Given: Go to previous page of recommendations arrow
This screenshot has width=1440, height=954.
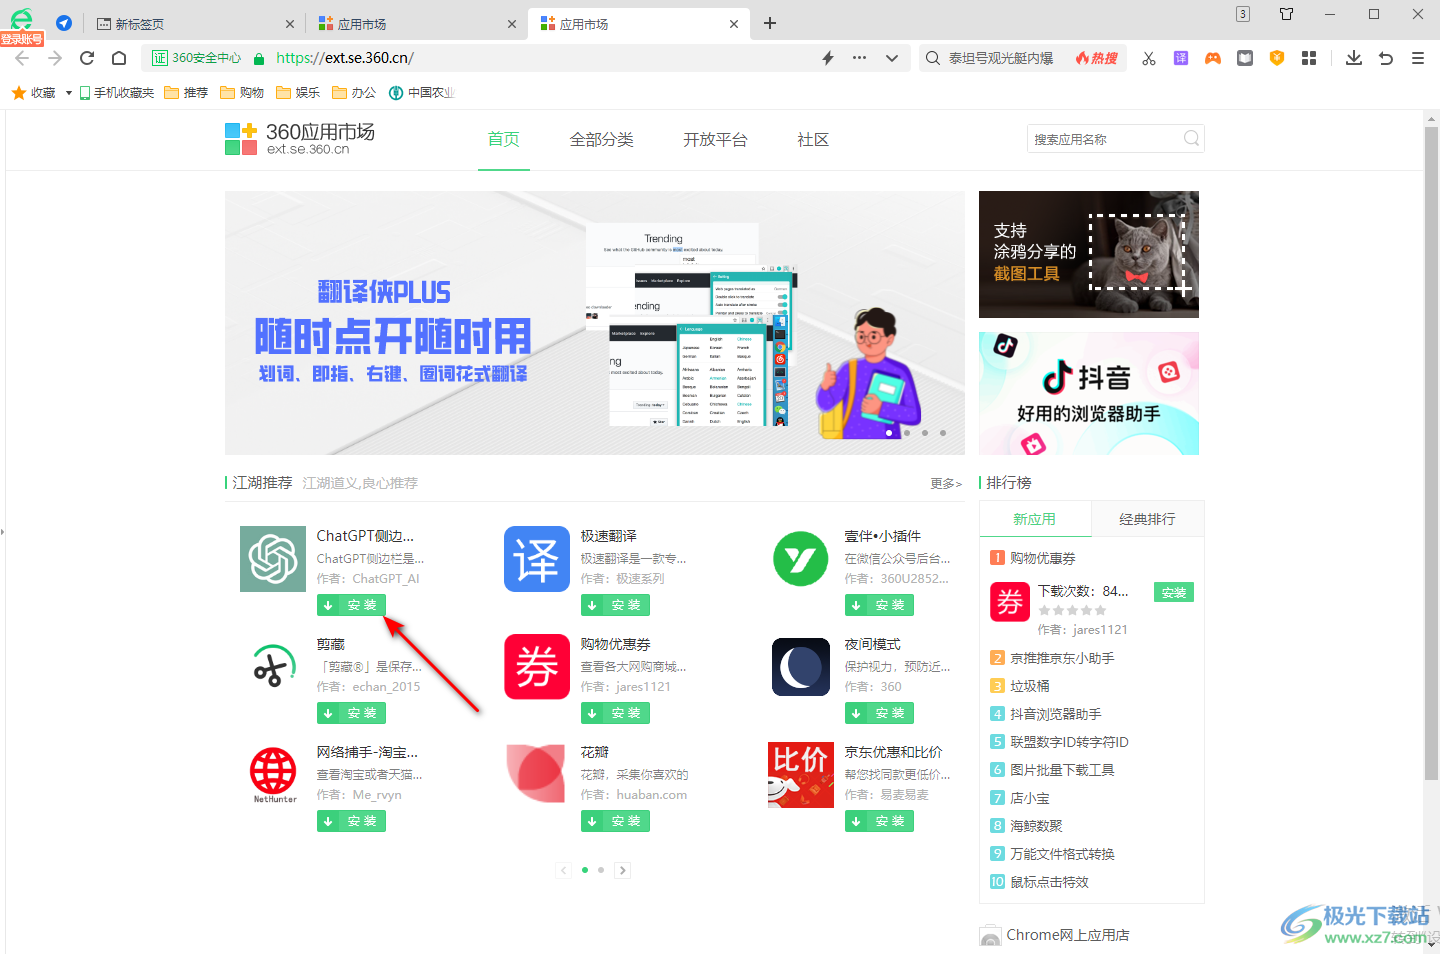Looking at the screenshot, I should pos(564,870).
